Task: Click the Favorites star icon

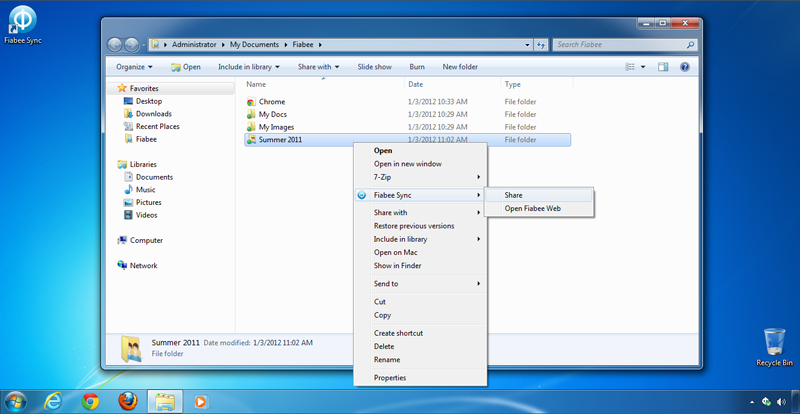Action: (122, 88)
